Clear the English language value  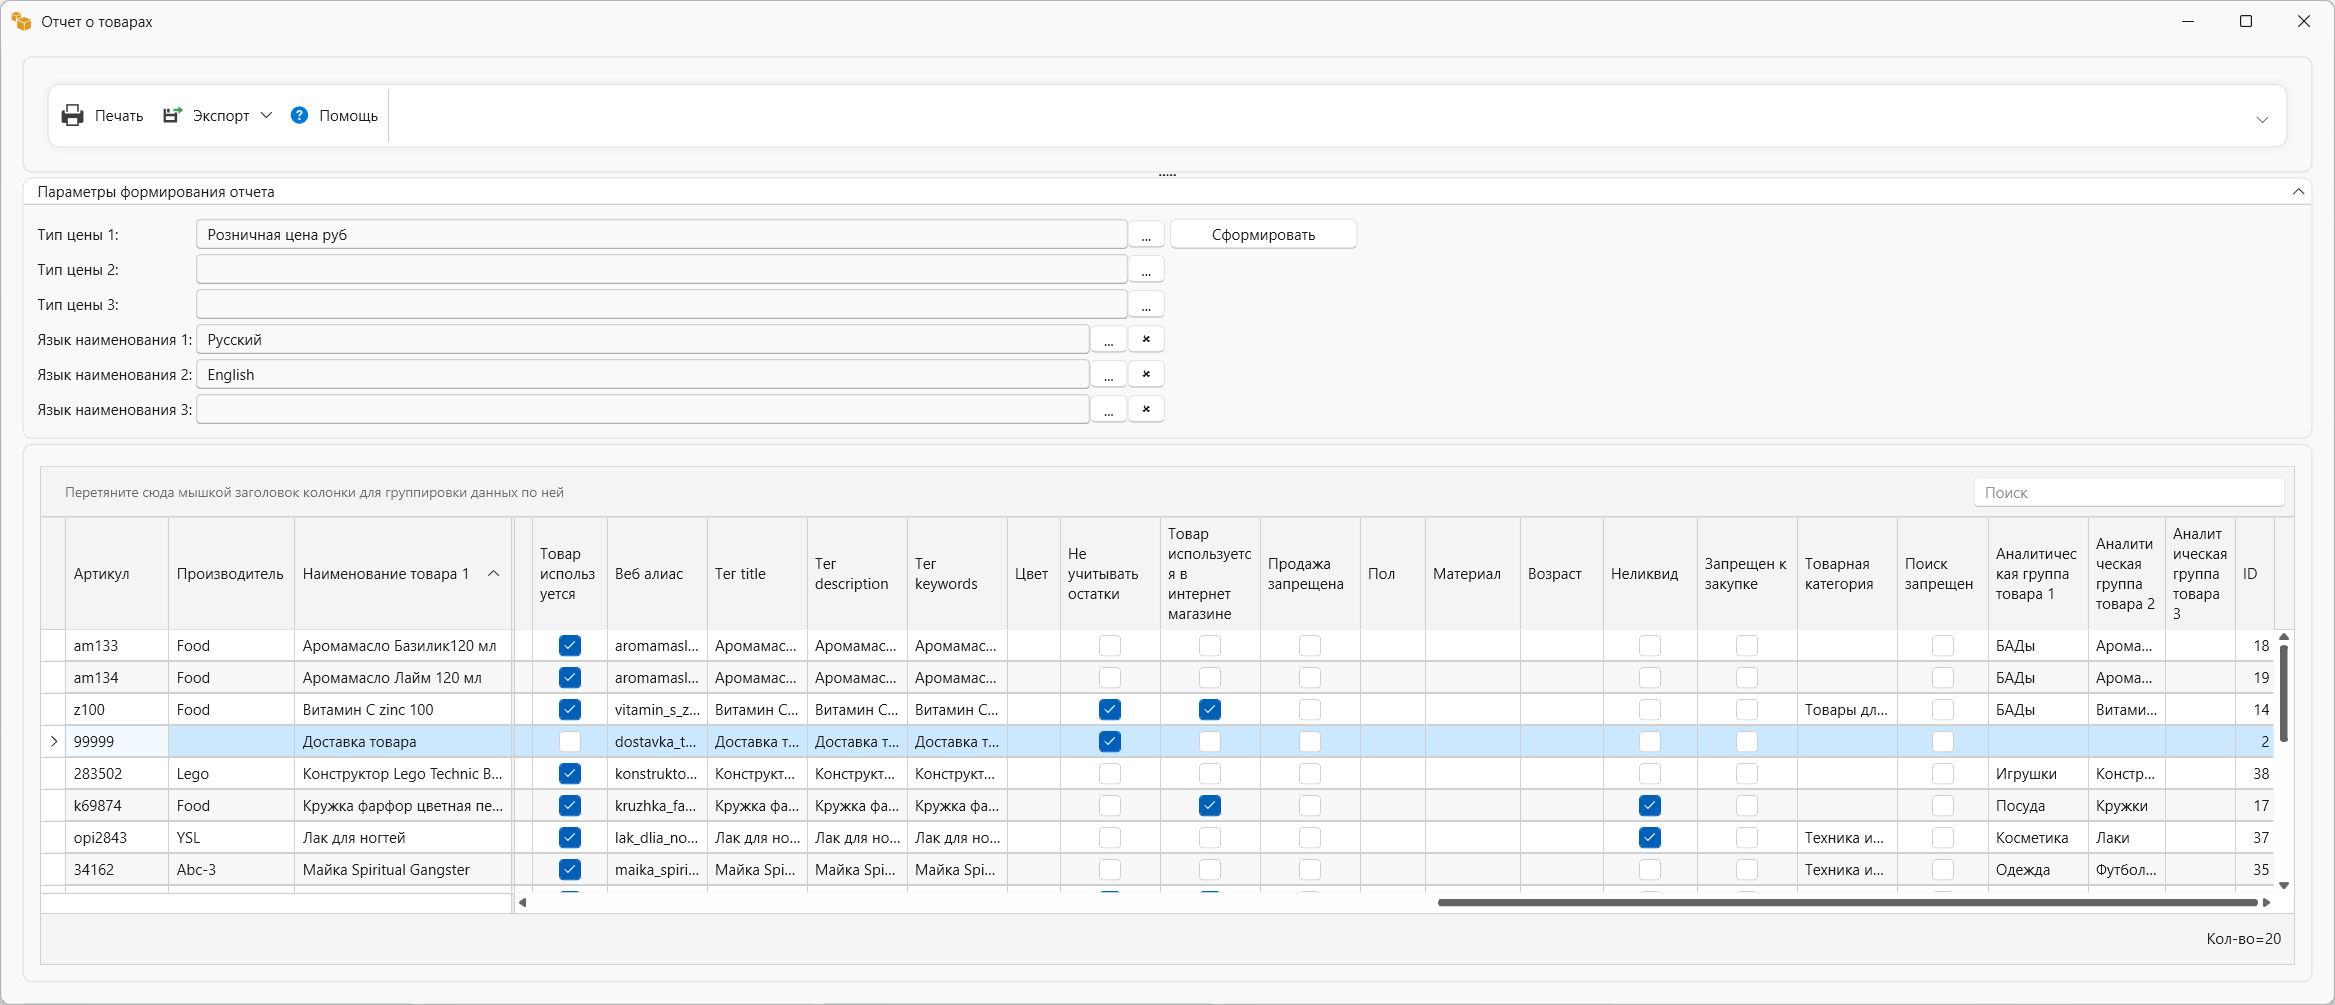1146,375
